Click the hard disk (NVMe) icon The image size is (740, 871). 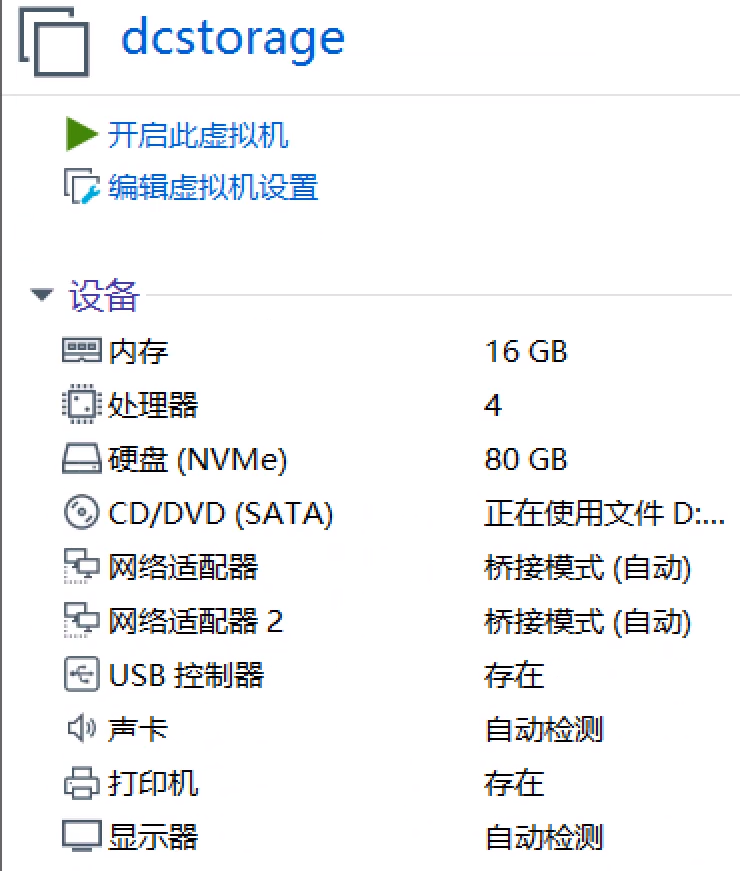tap(82, 460)
